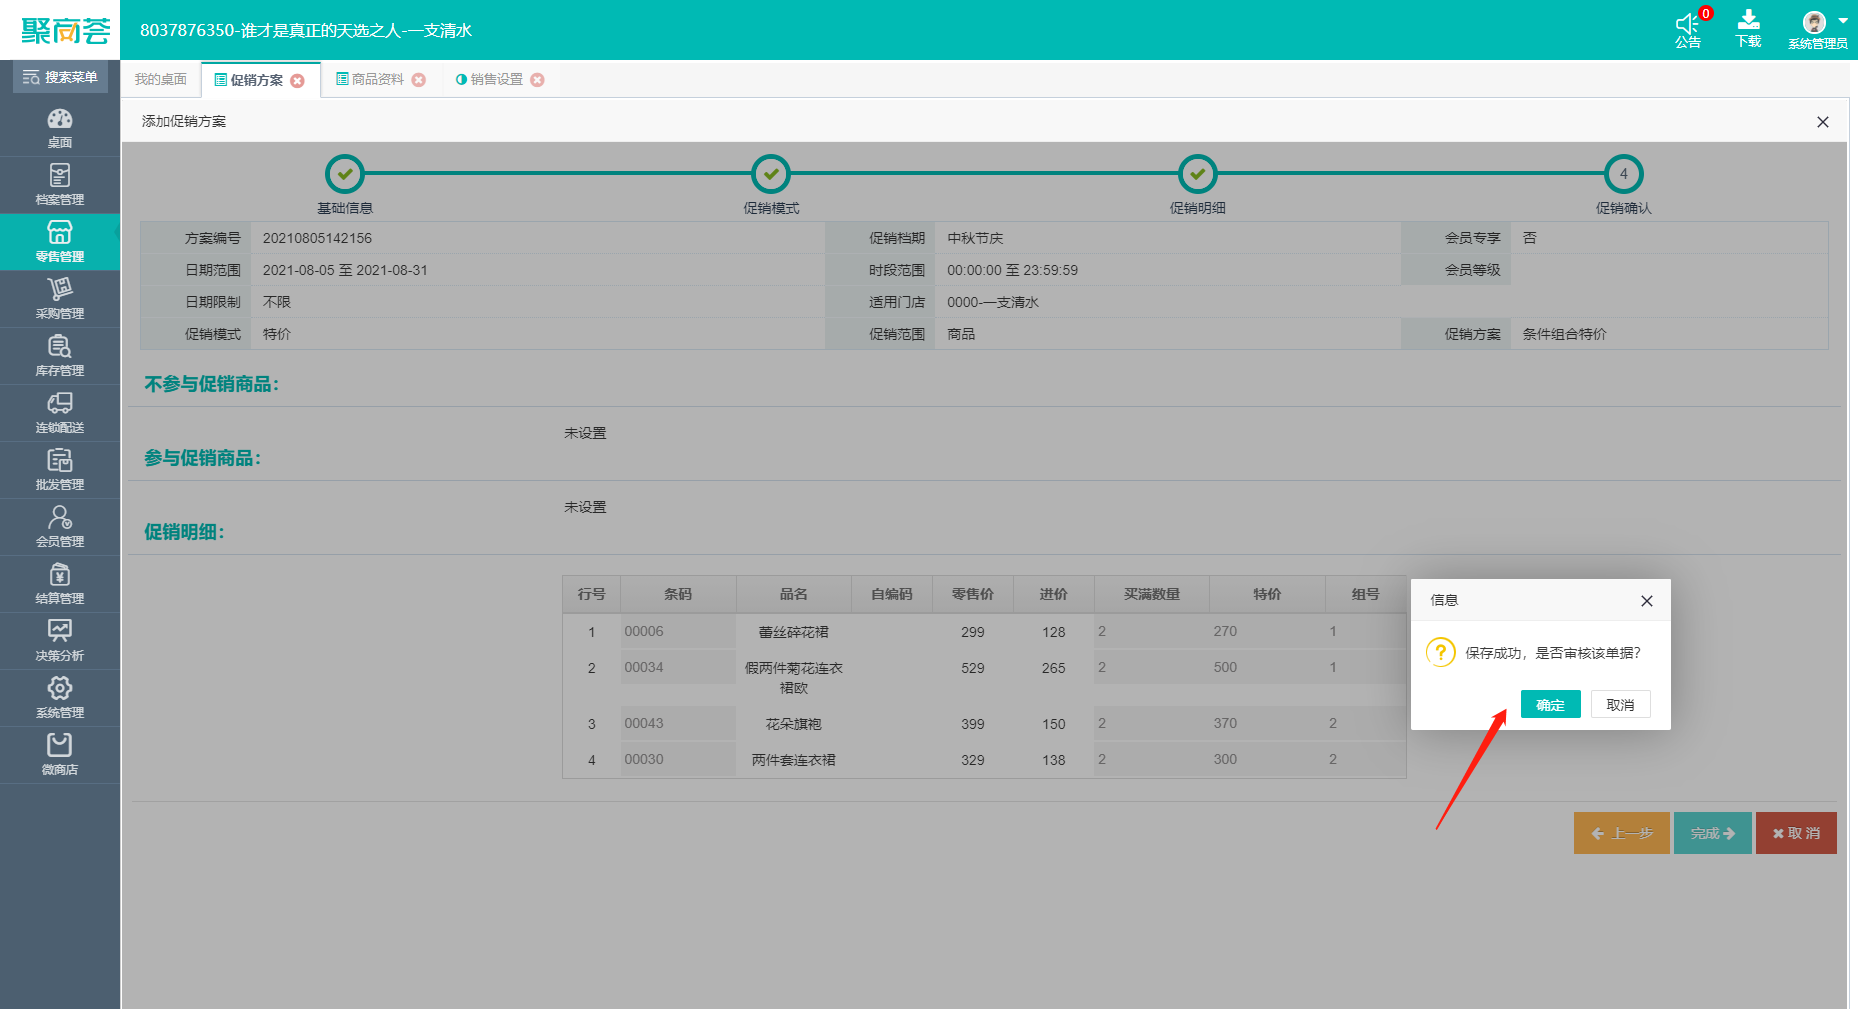
Task: Select product name 花朵旗袍
Action: 794,724
